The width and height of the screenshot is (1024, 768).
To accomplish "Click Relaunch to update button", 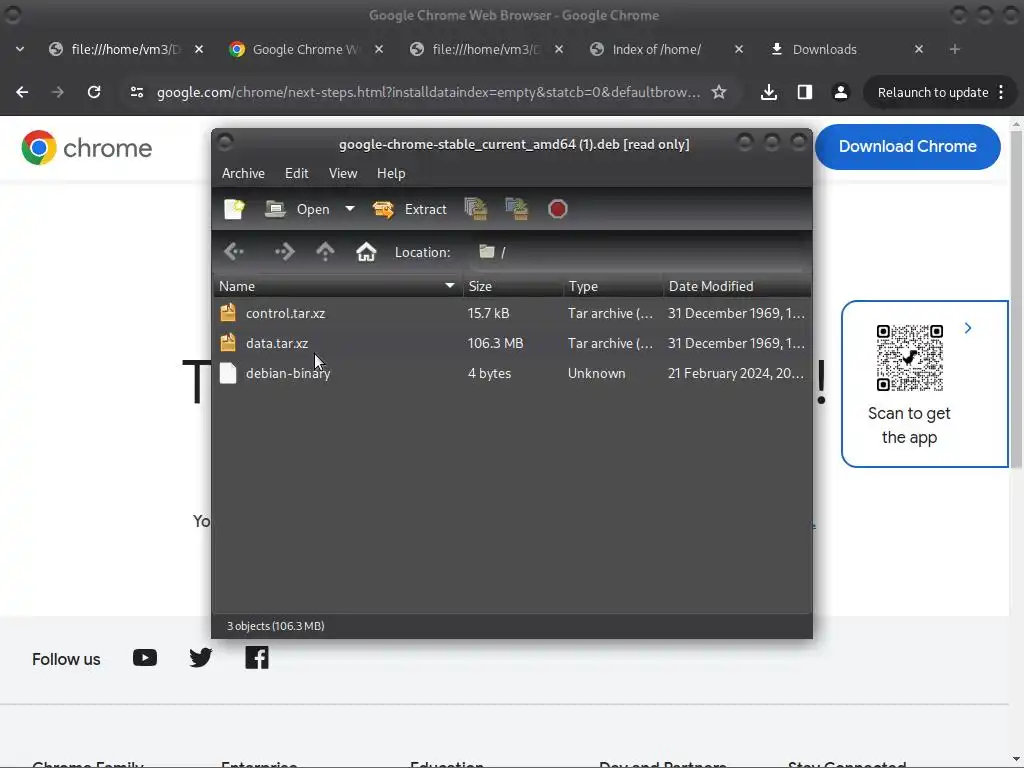I will 932,92.
